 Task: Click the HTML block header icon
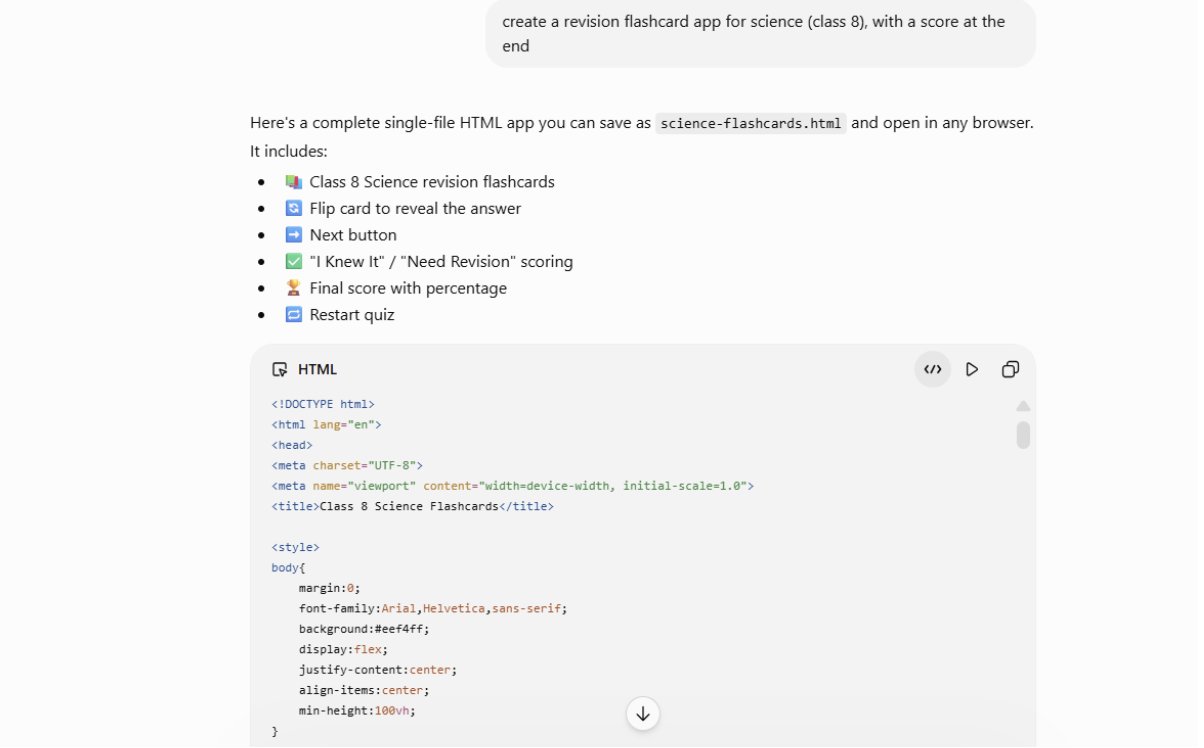point(280,369)
